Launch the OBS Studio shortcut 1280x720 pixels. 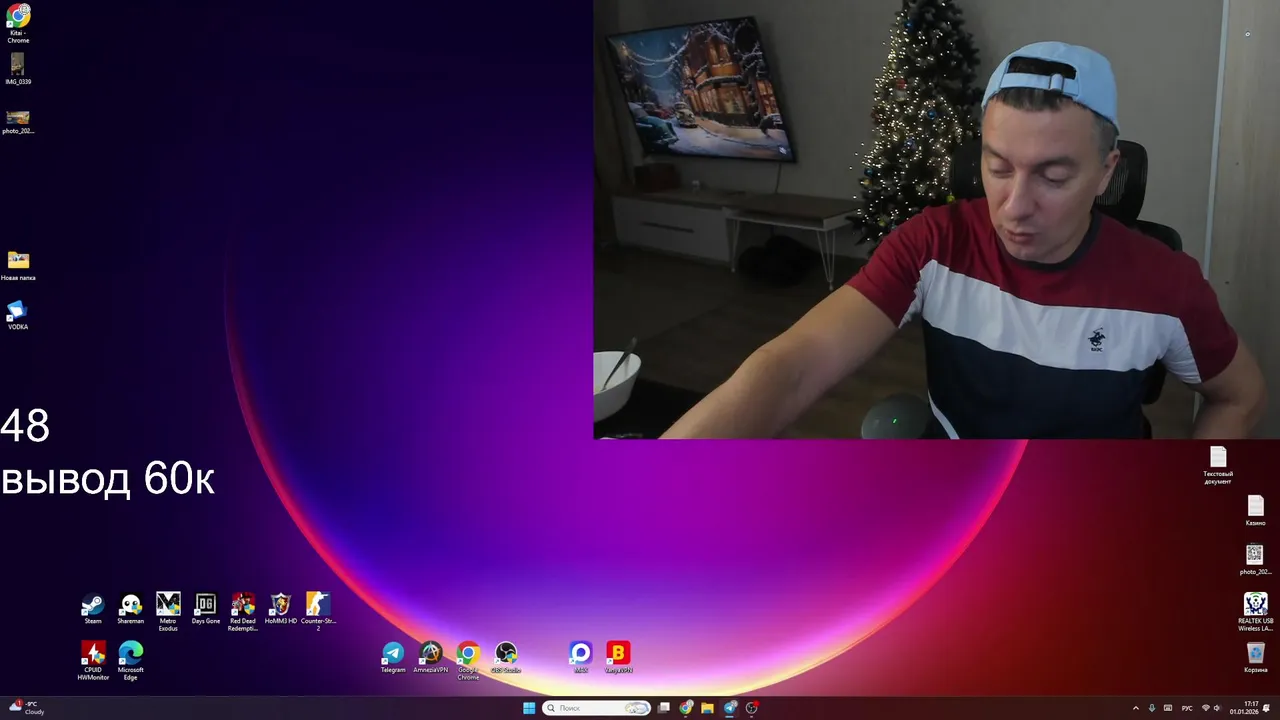506,658
